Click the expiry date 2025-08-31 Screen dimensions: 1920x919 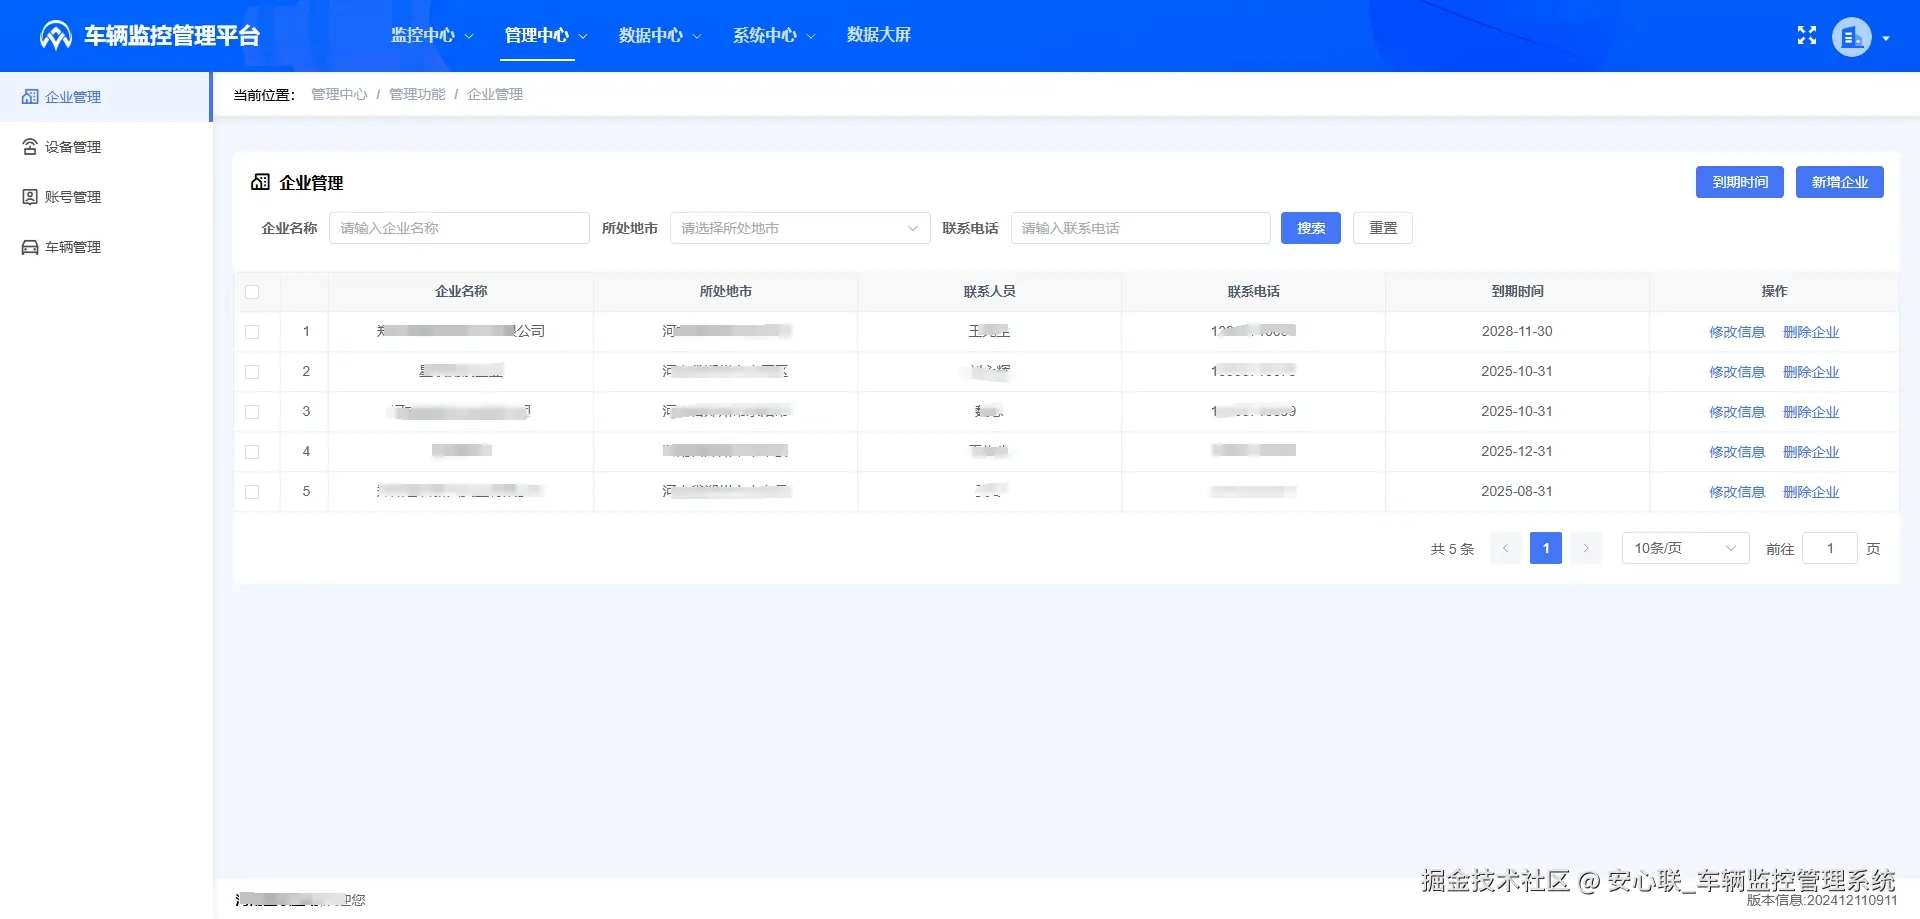click(x=1517, y=491)
